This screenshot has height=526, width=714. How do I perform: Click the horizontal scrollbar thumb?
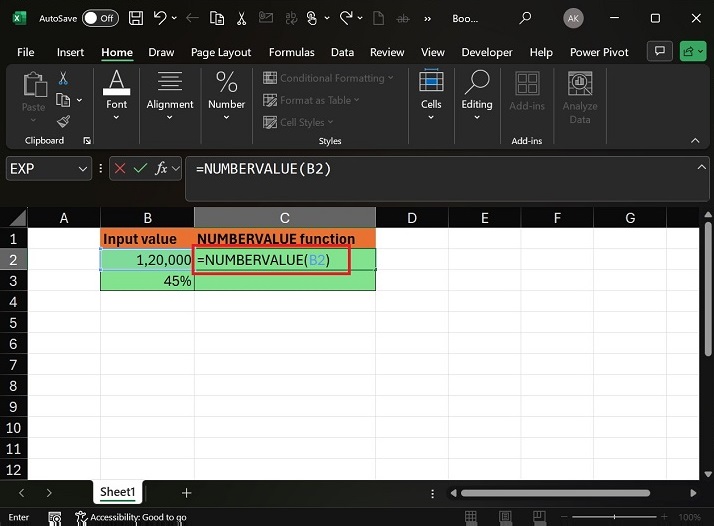click(x=555, y=493)
